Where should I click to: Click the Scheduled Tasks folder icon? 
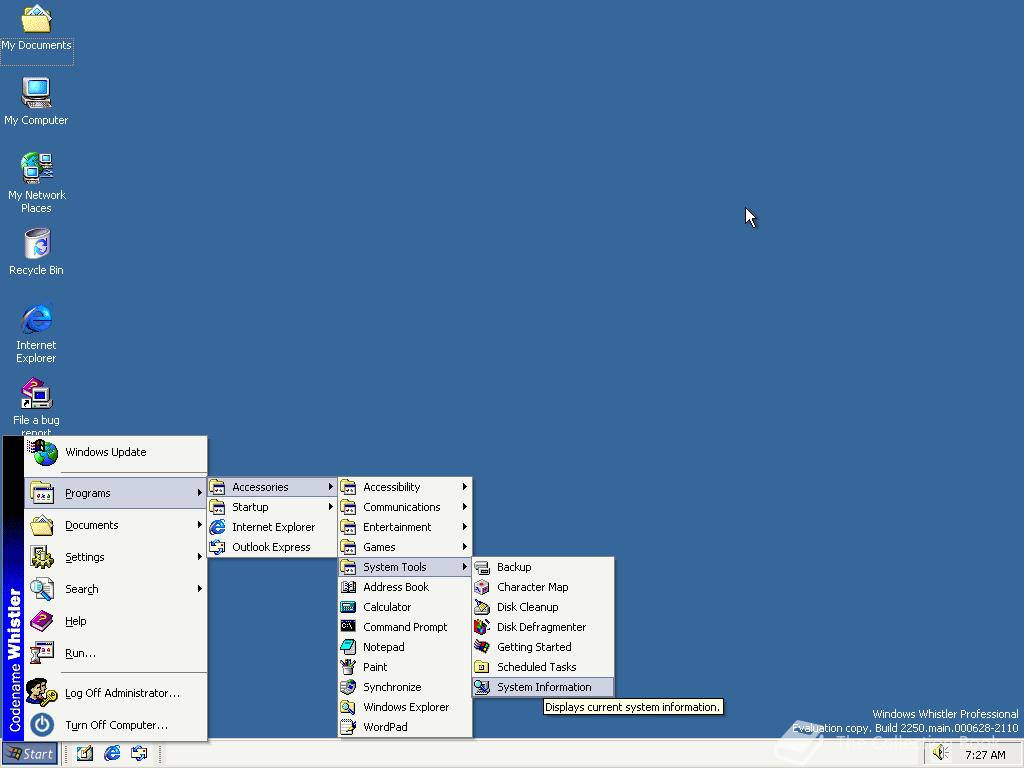482,667
